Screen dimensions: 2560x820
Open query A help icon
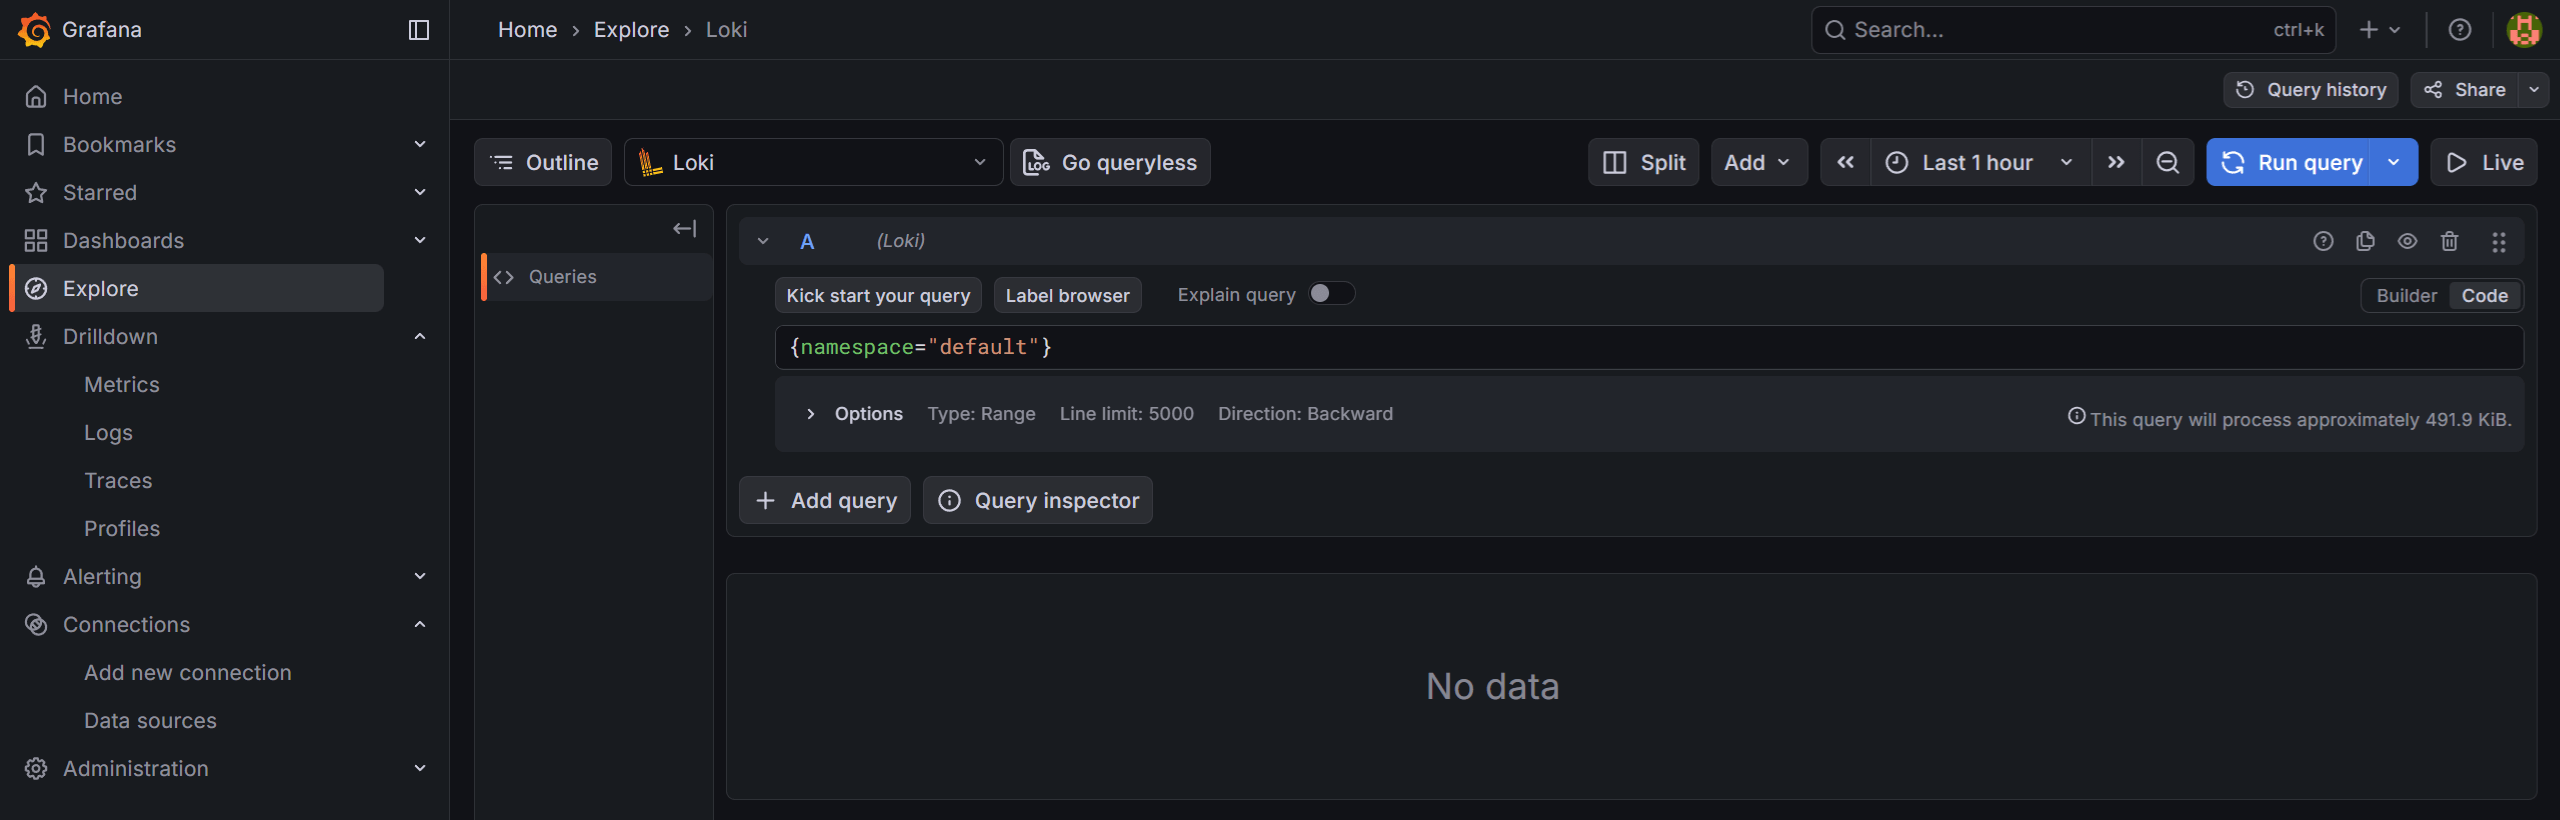click(x=2323, y=241)
